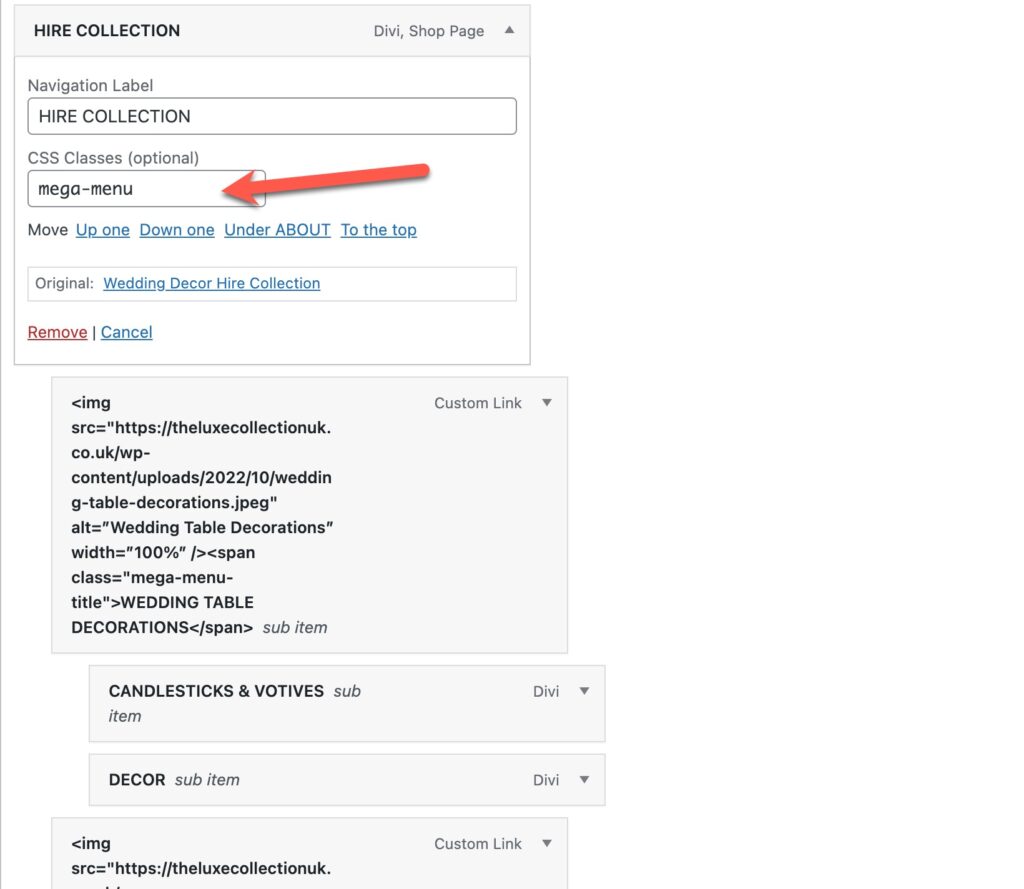
Task: Expand the CANDLESTICKS & VOTIVES item arrow
Action: tap(584, 691)
